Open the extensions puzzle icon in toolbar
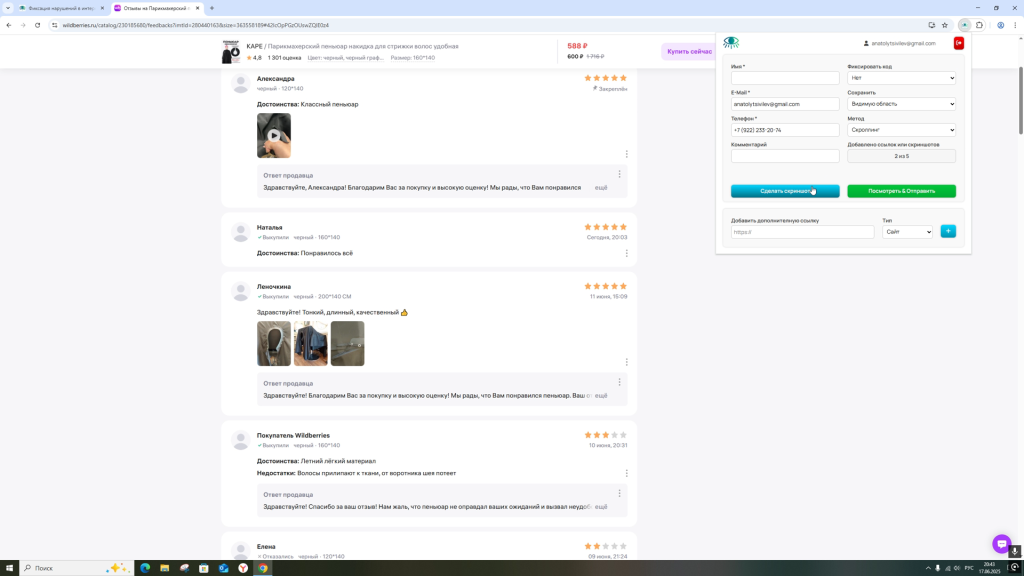Screen dimensions: 1024x576 coord(979,25)
